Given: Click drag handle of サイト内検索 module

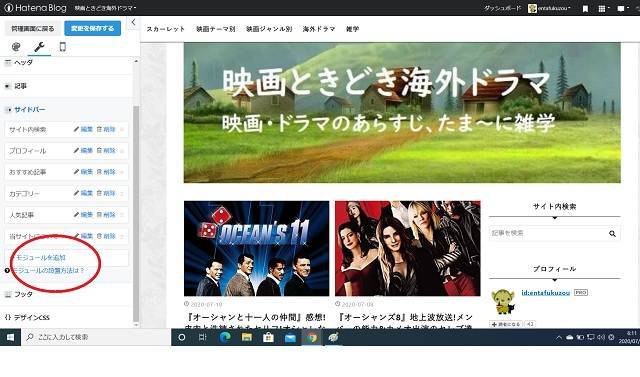Looking at the screenshot, I should (122, 130).
